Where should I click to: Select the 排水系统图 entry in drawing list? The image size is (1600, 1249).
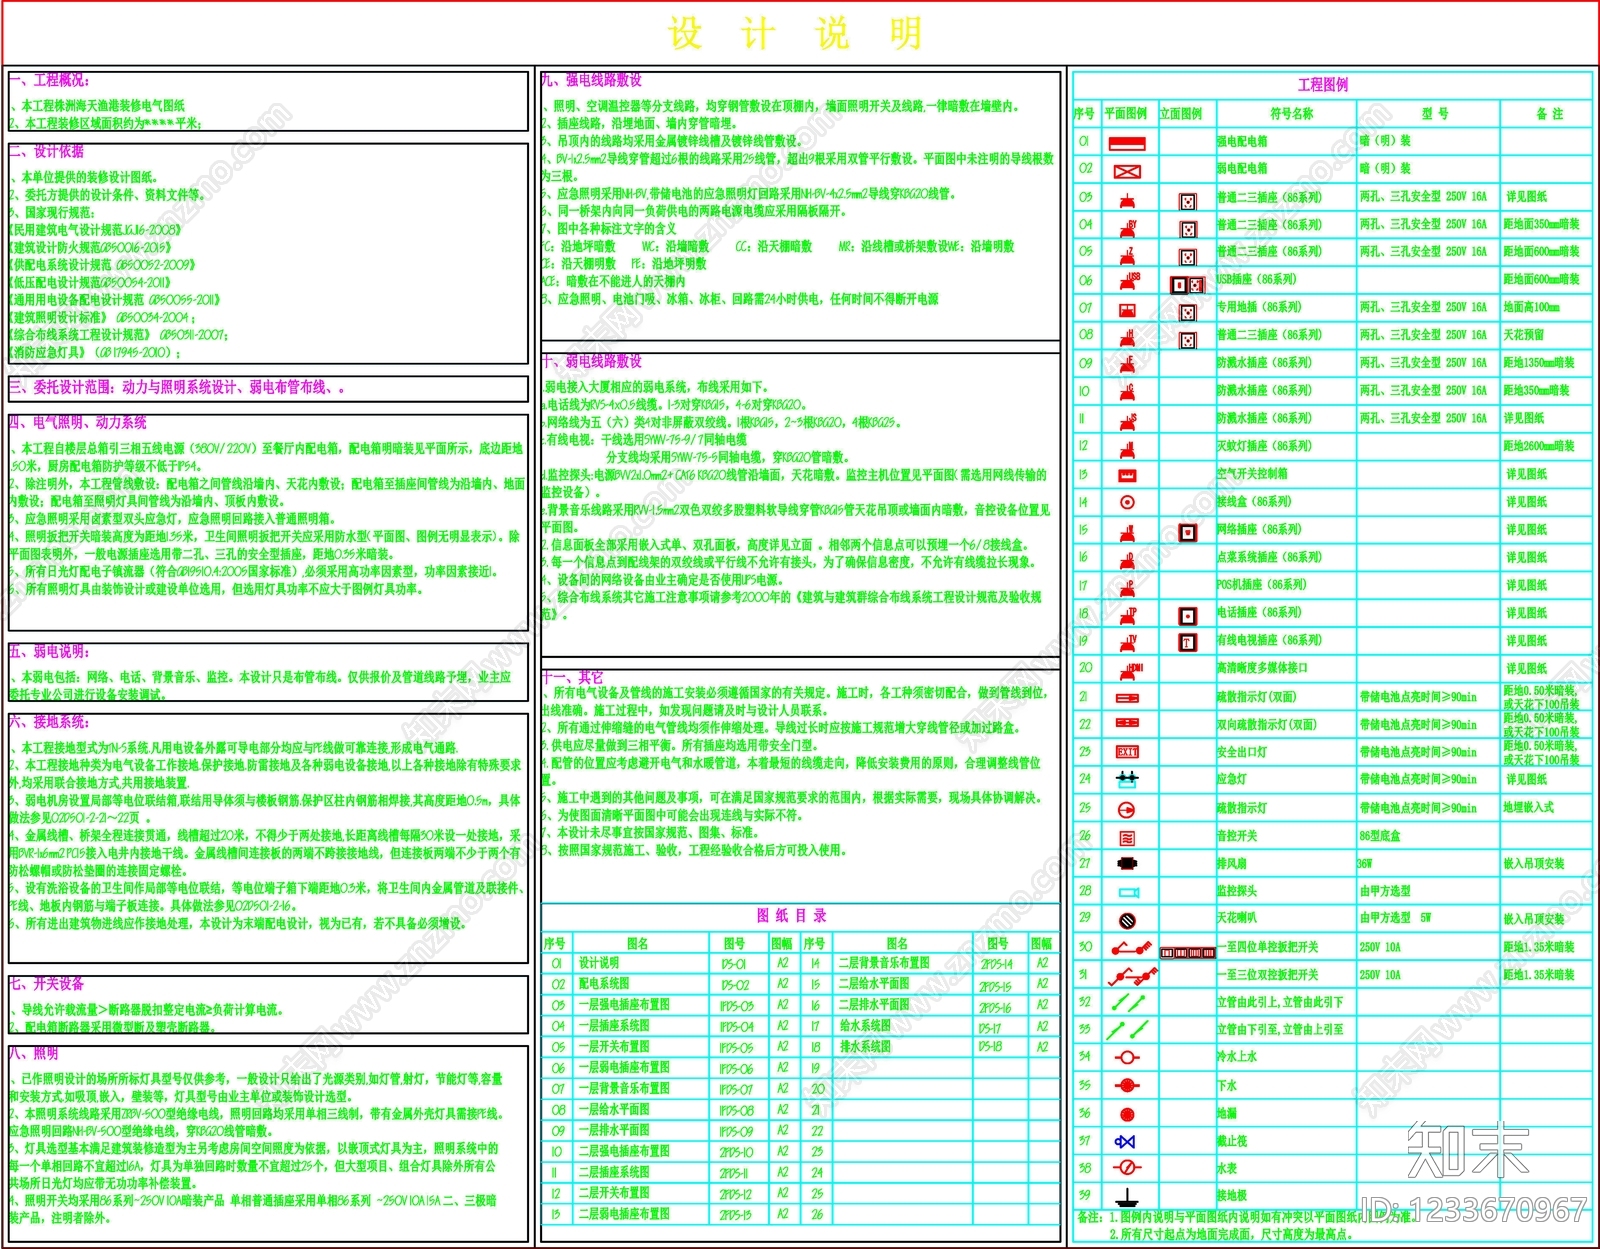coord(864,1047)
